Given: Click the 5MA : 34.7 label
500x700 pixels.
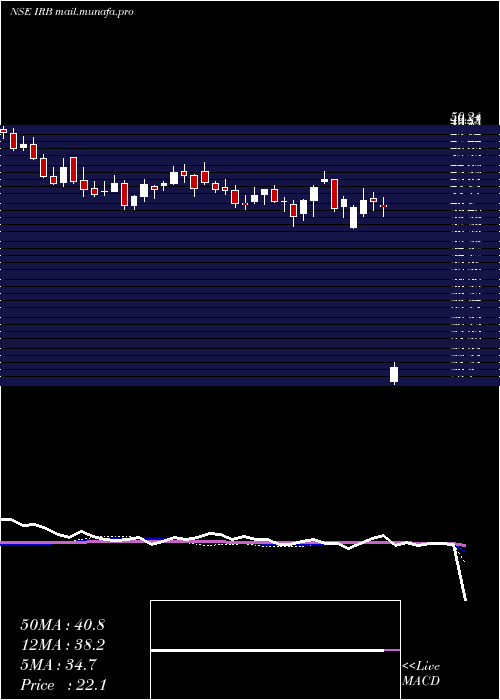Looking at the screenshot, I should coord(58,665).
